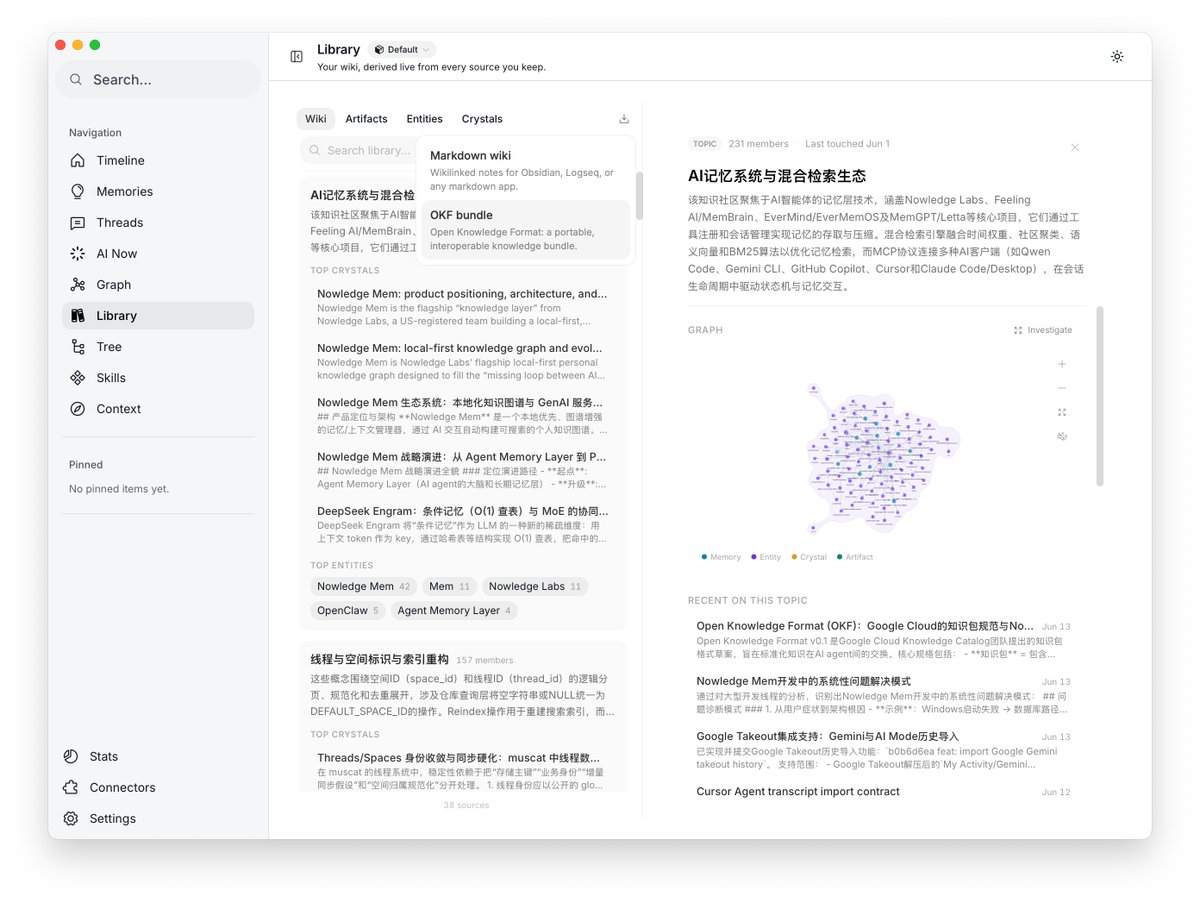Zoom out of the graph with minus
This screenshot has width=1200, height=903.
(x=1062, y=388)
